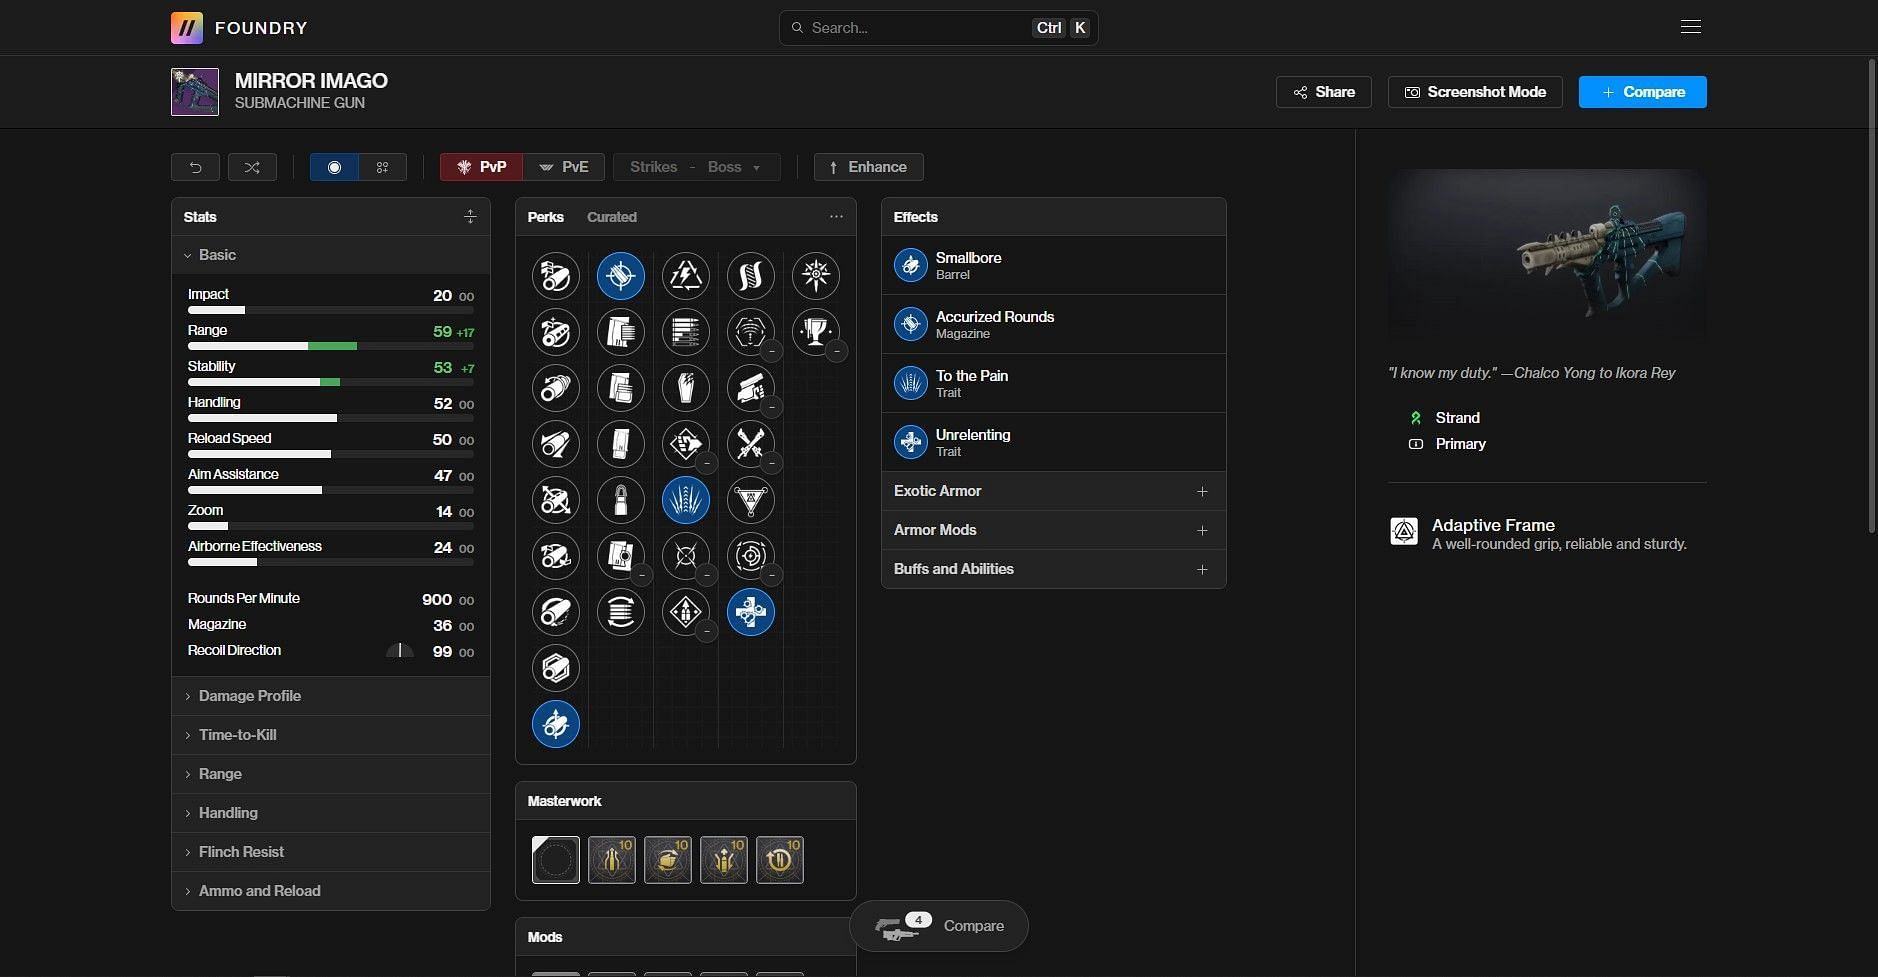
Task: Click the Range stat bar
Action: [331, 346]
